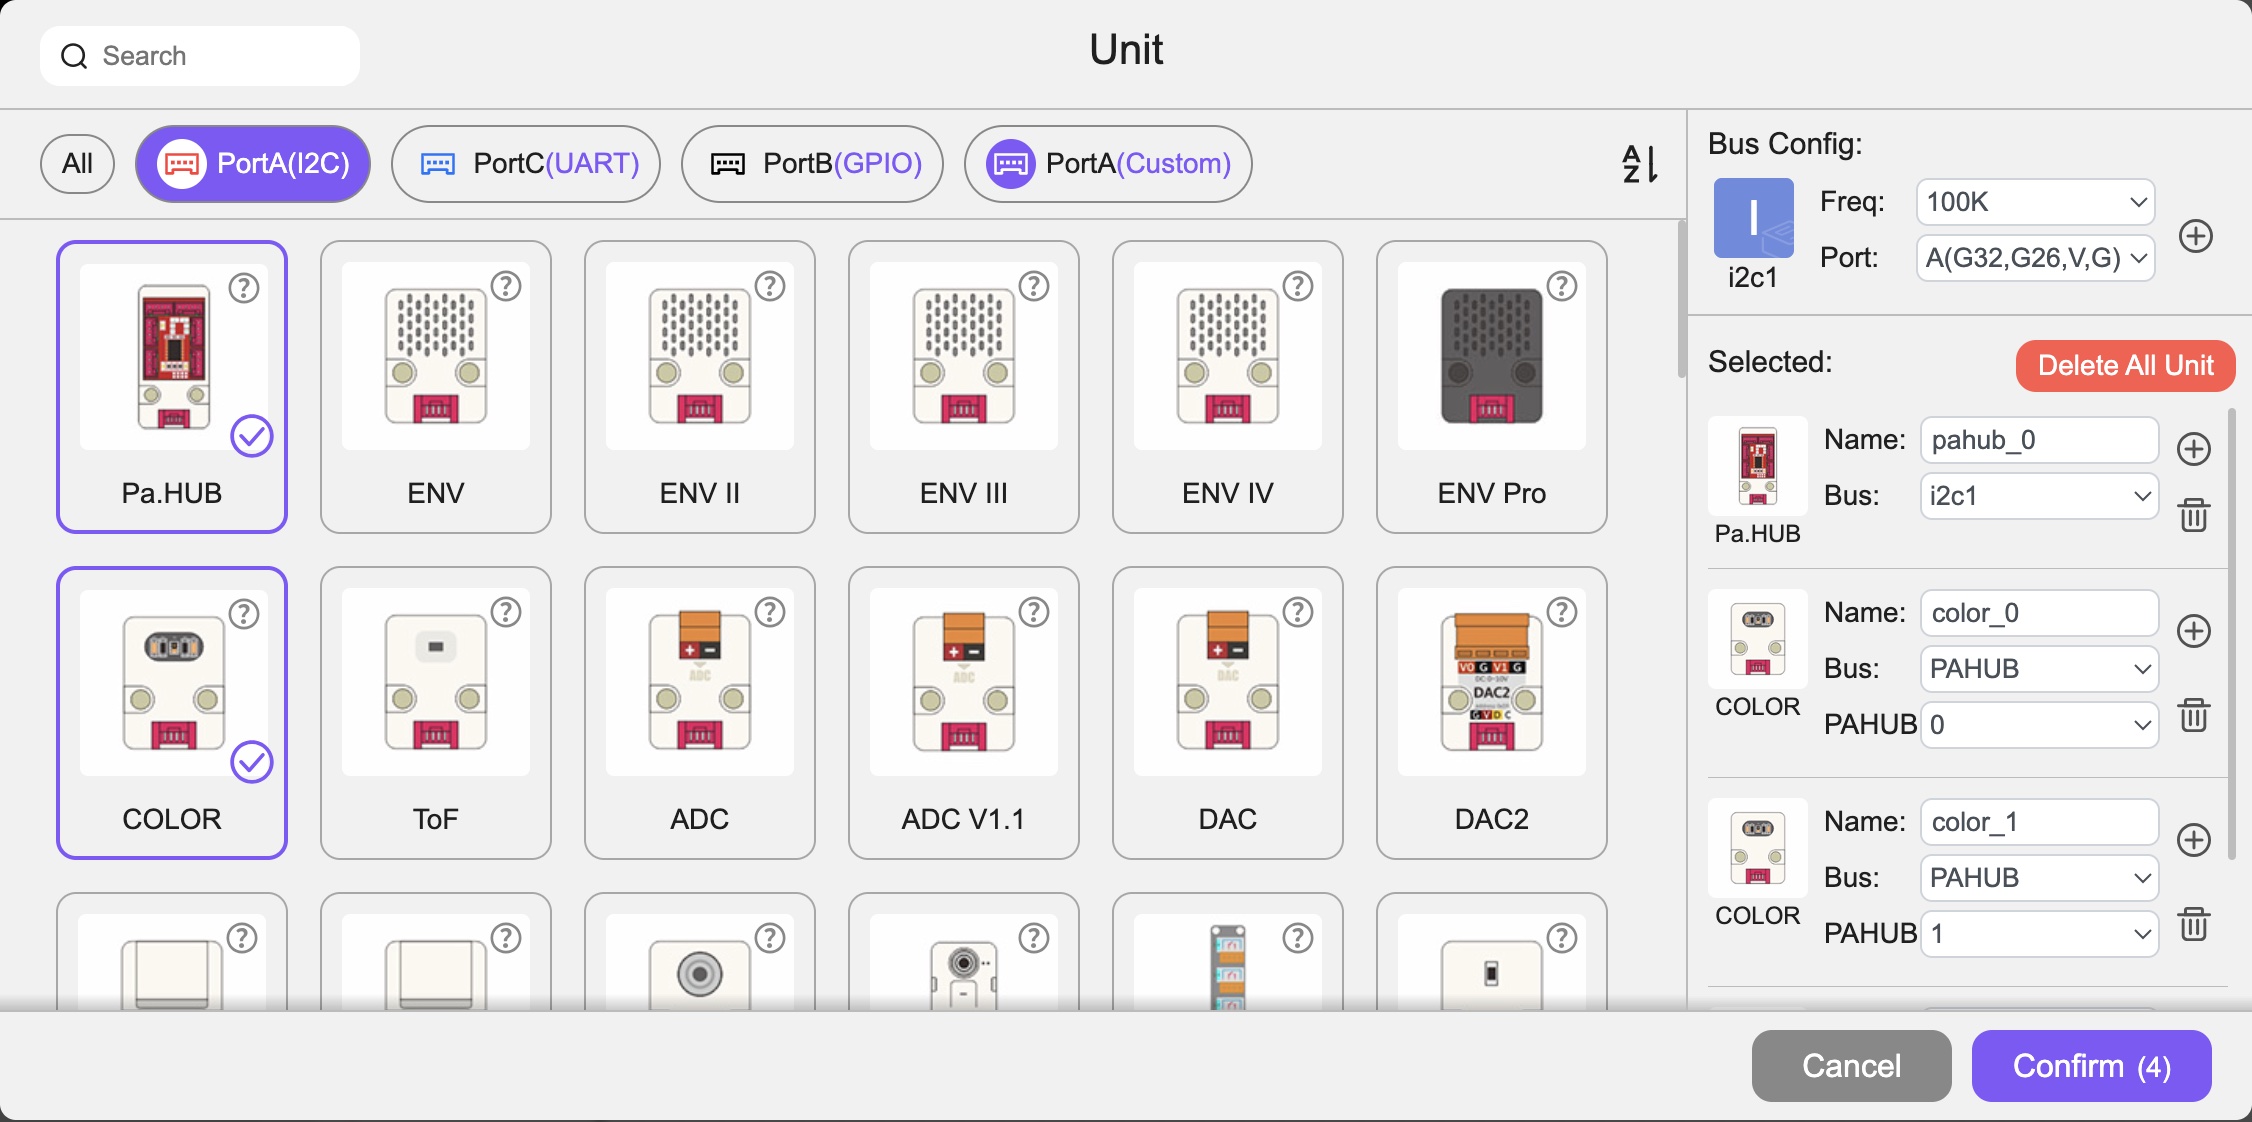2252x1122 pixels.
Task: Switch to PortB(GPIO) filter
Action: coord(812,164)
